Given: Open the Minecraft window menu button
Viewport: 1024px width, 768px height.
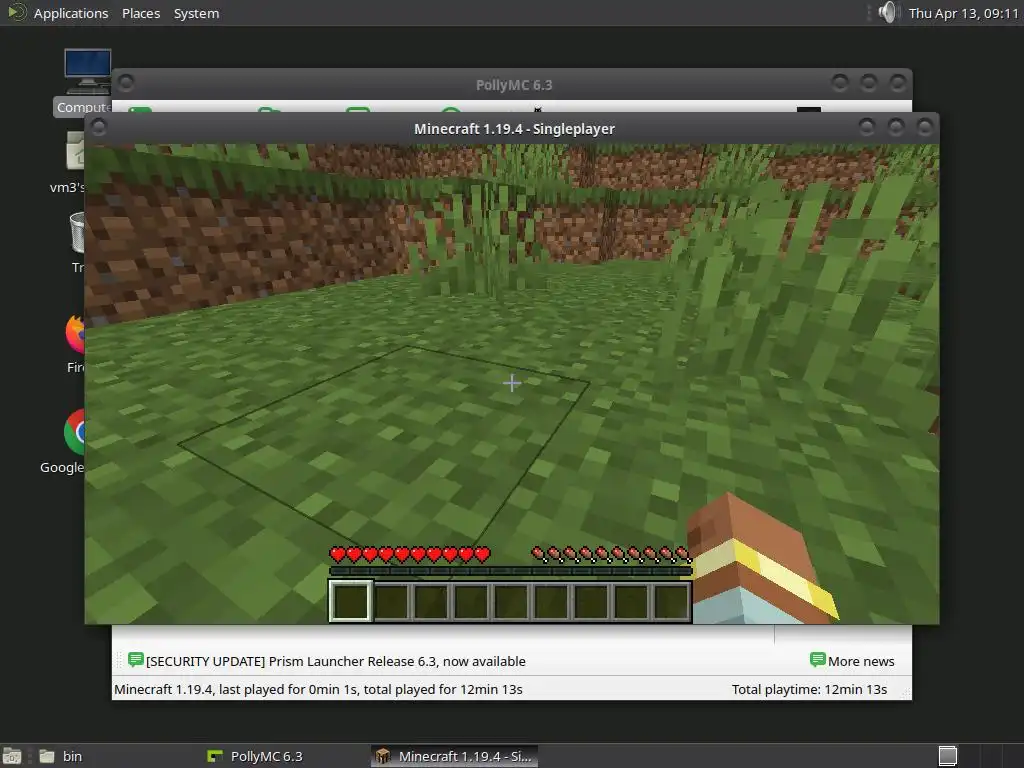Looking at the screenshot, I should click(x=99, y=127).
